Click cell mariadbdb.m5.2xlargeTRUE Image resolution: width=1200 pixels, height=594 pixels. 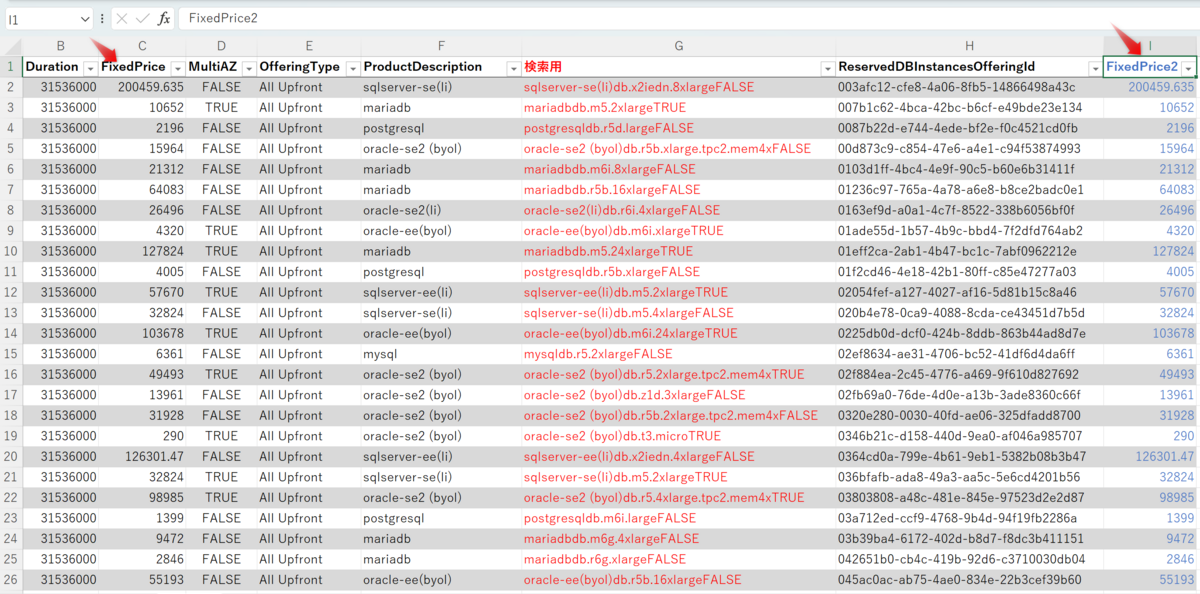click(679, 108)
